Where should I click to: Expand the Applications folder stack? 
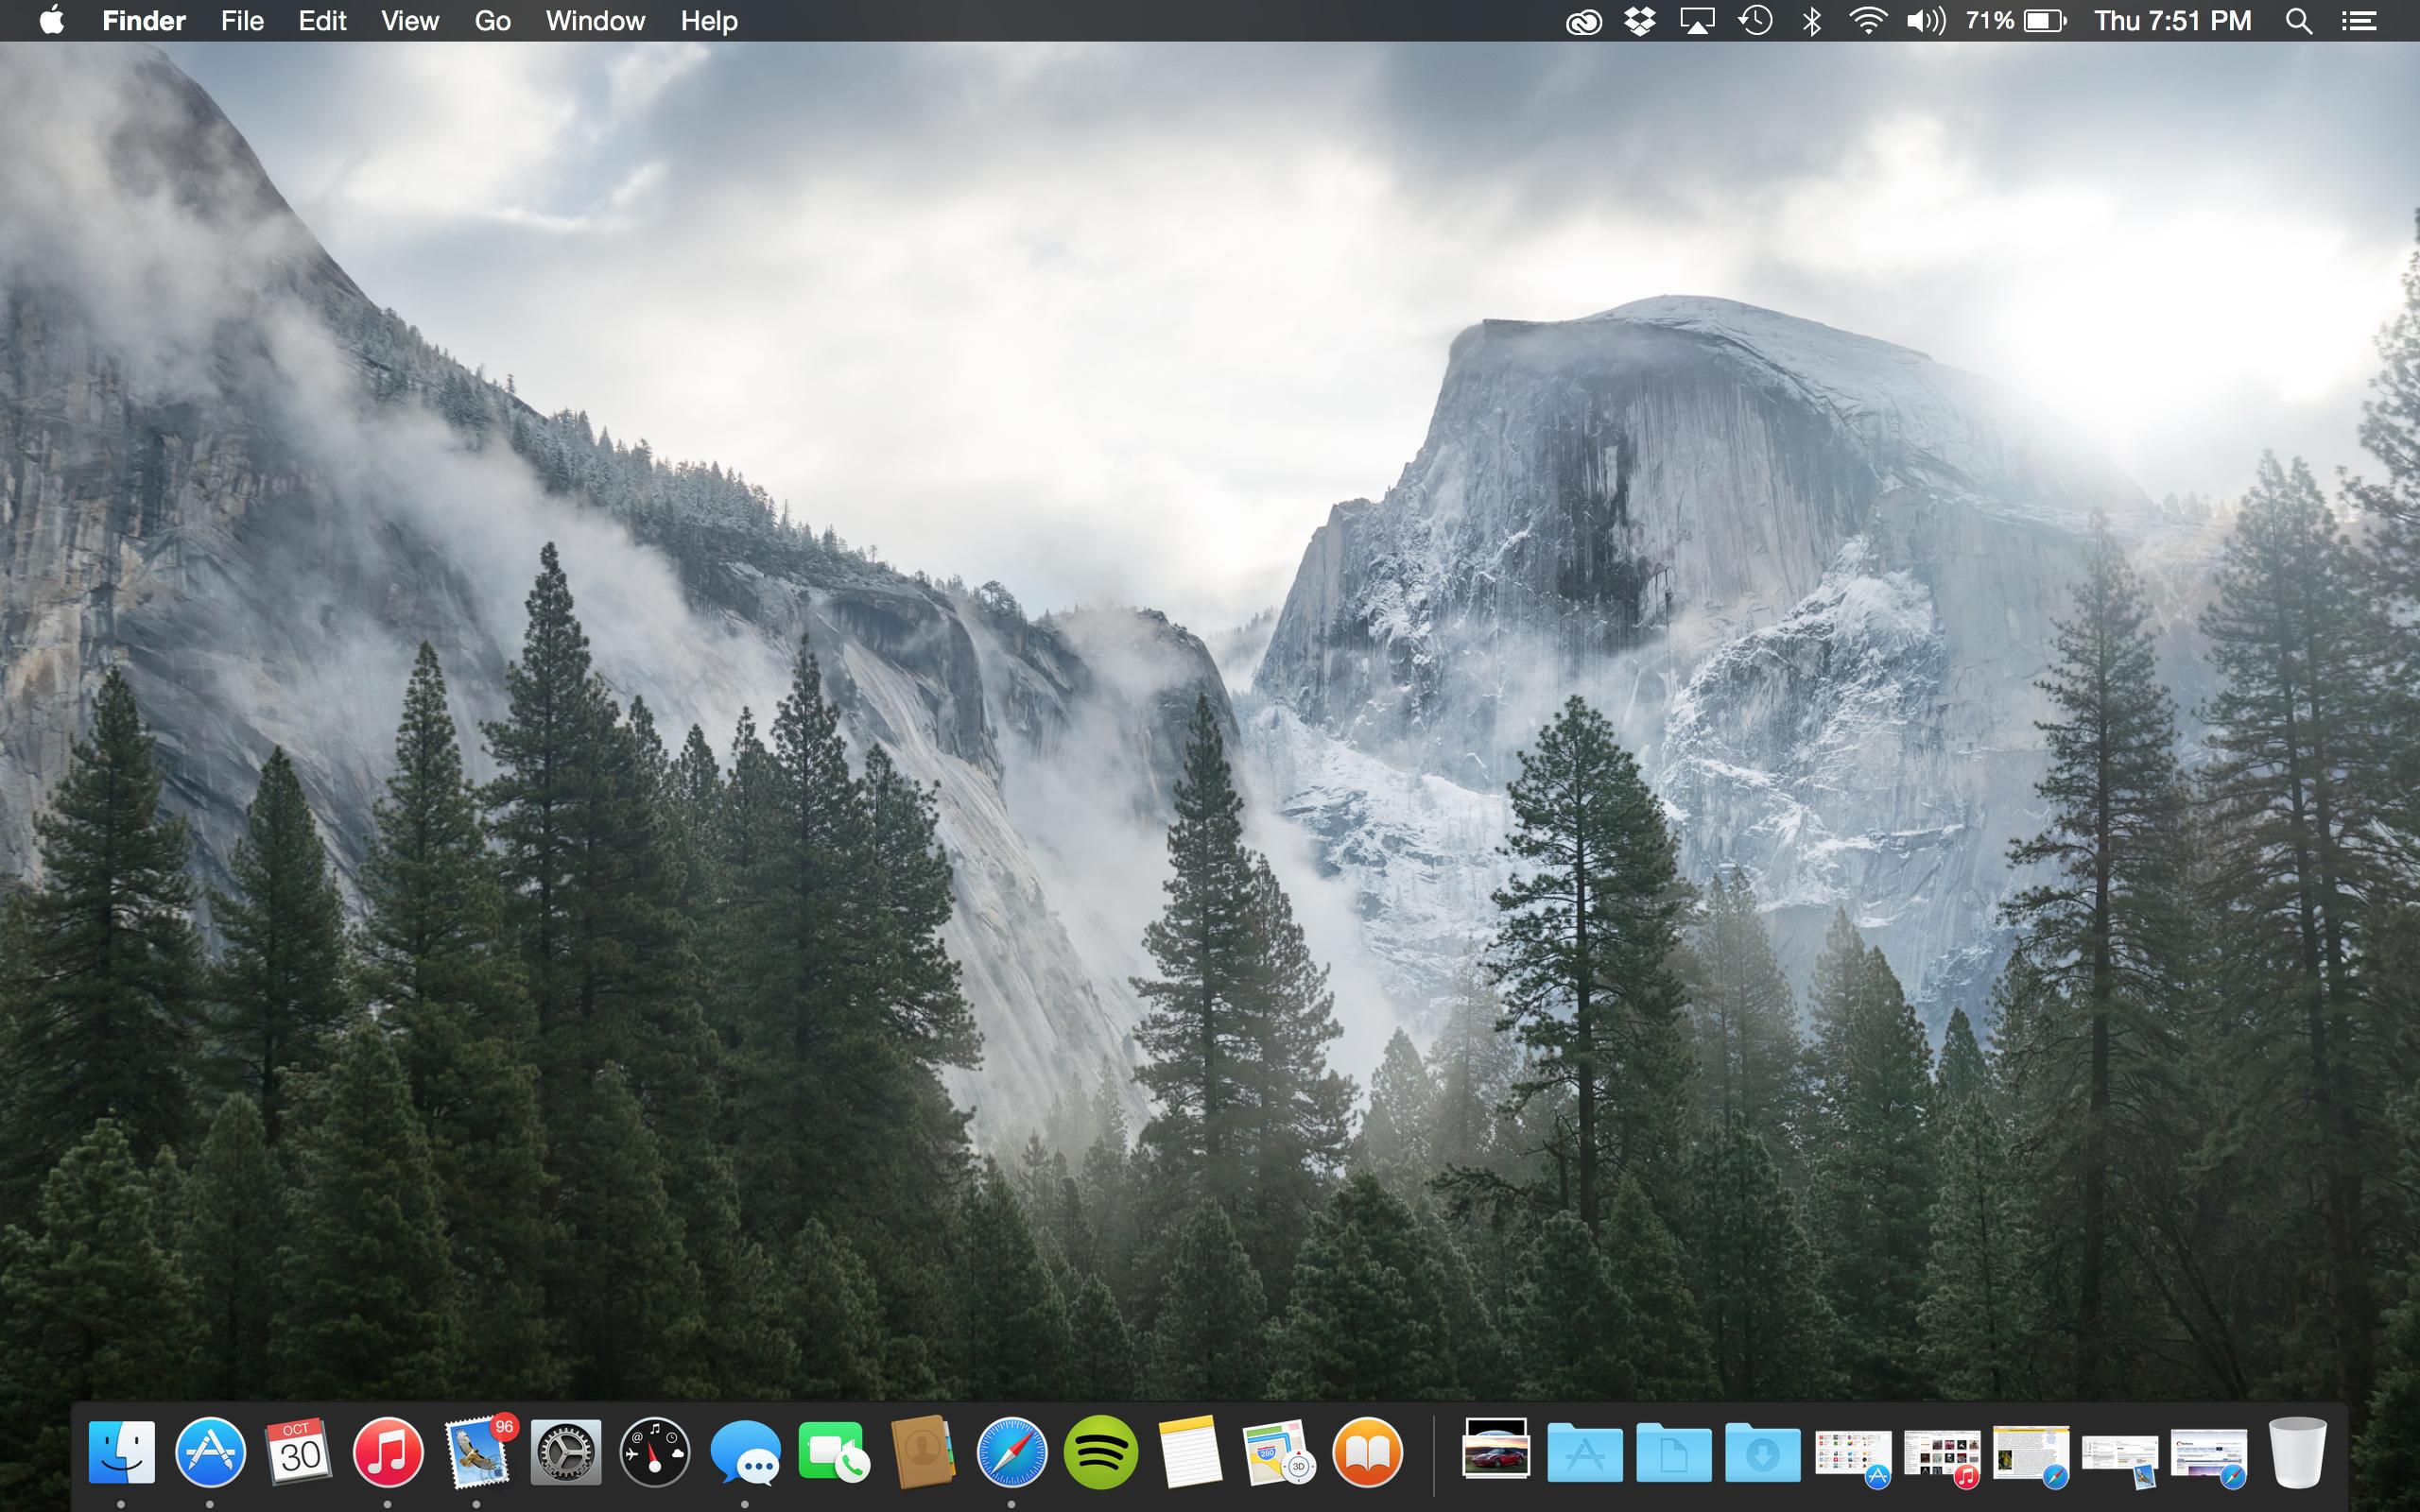point(1585,1452)
